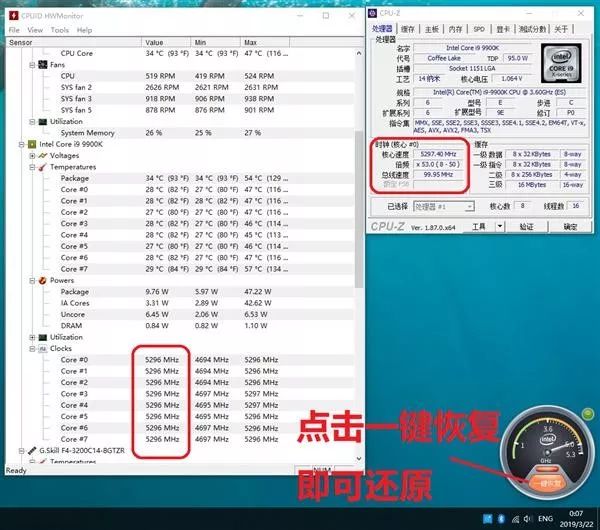This screenshot has height=530, width=600.
Task: Click the Intel Core i9 logo in CPU-Z
Action: (x=561, y=63)
